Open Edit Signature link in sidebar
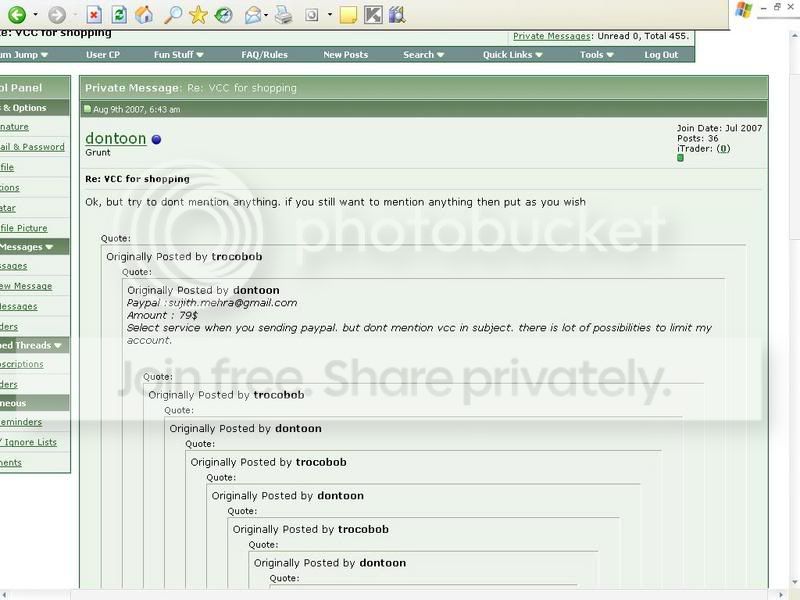This screenshot has height=600, width=800. pyautogui.click(x=14, y=127)
